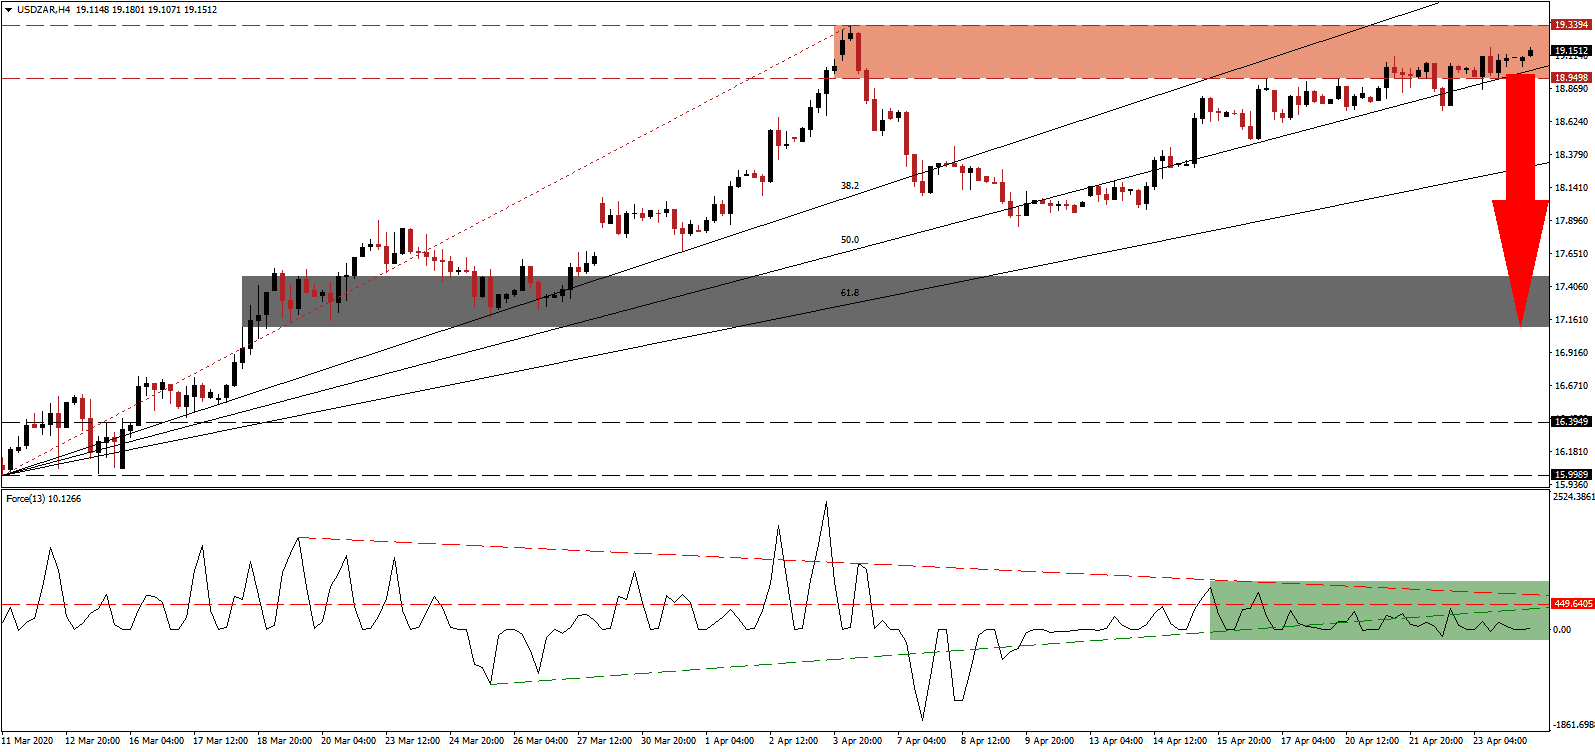Click the 19.3394 price level tag
The width and height of the screenshot is (1595, 752).
click(x=1571, y=25)
